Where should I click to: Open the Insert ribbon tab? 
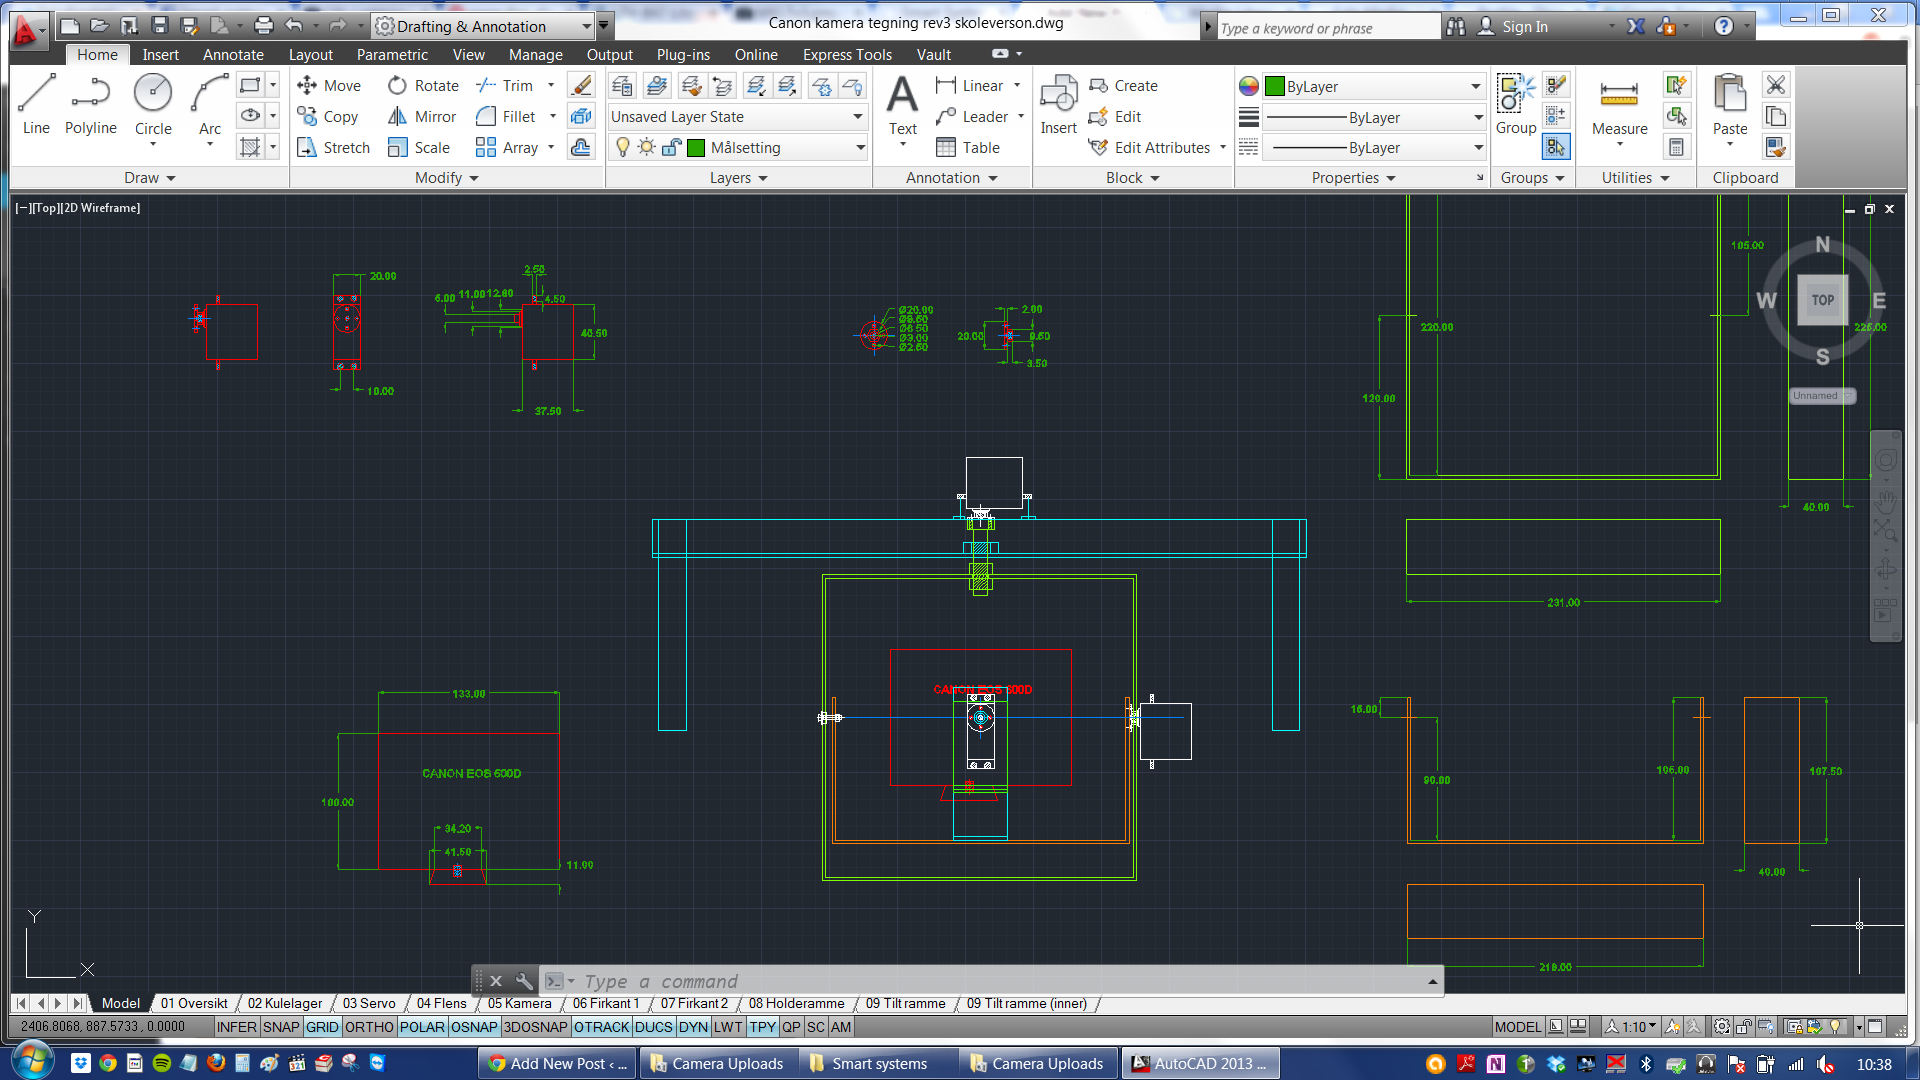tap(160, 55)
